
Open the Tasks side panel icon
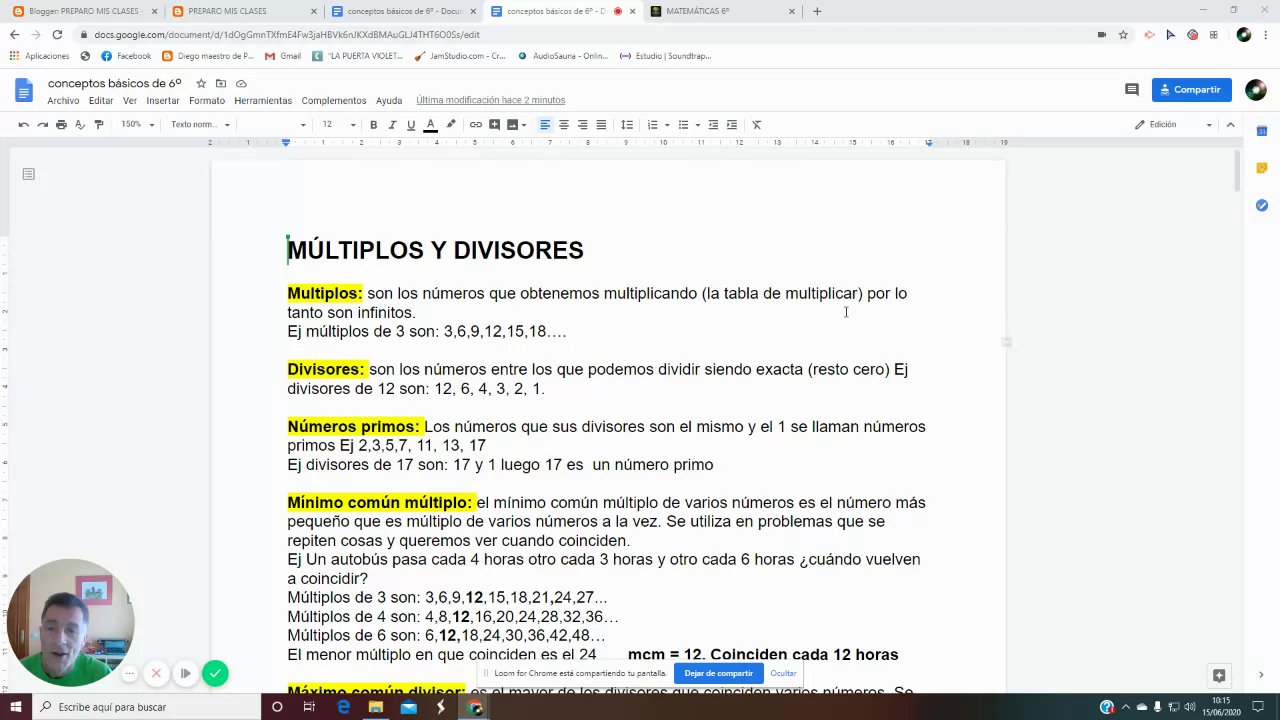[x=1262, y=205]
